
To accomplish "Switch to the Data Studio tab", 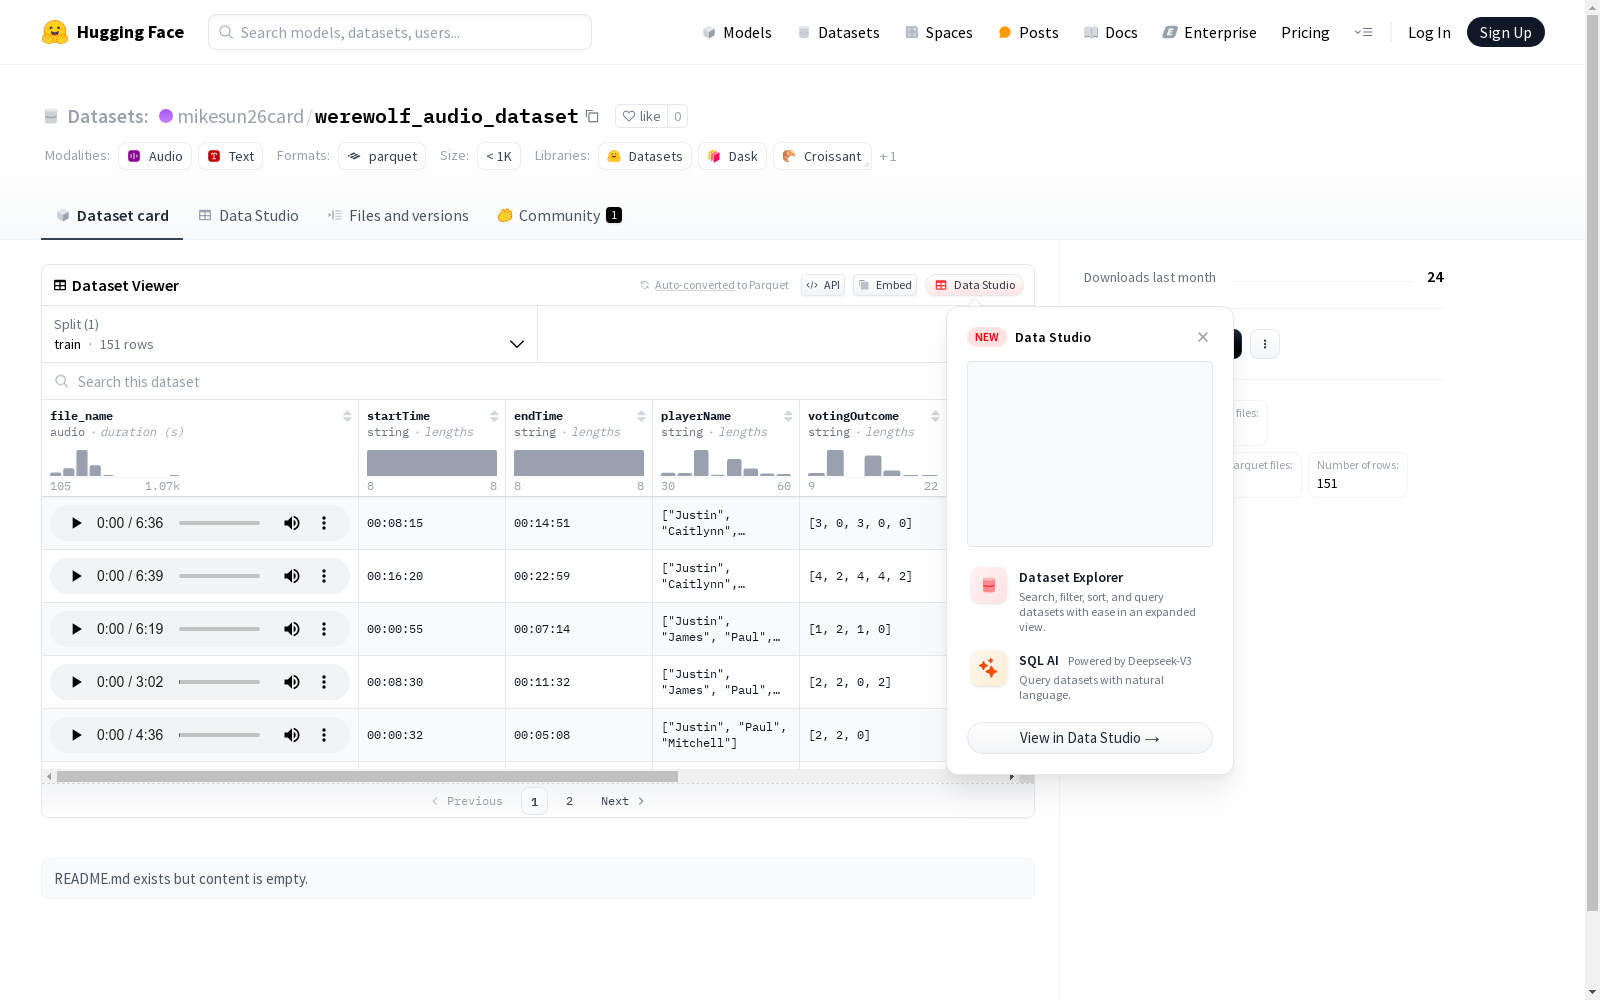I will pyautogui.click(x=248, y=216).
